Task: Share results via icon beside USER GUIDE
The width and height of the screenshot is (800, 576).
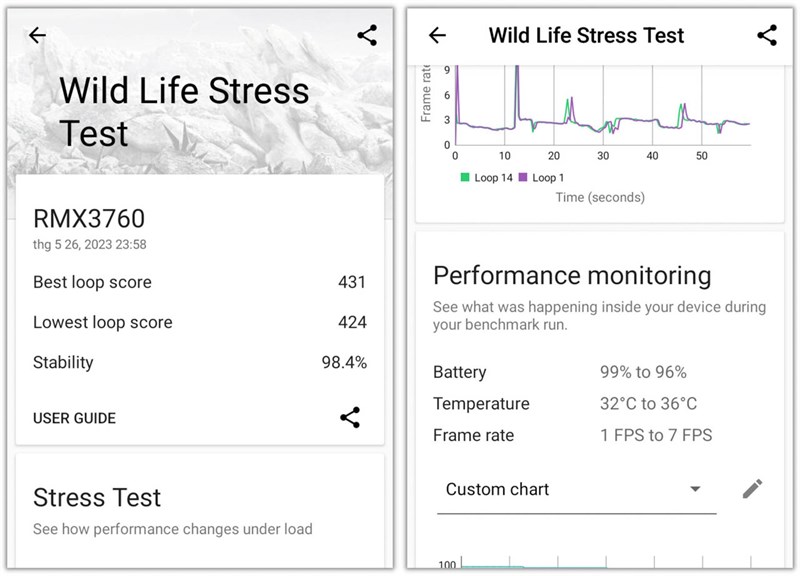Action: click(350, 418)
